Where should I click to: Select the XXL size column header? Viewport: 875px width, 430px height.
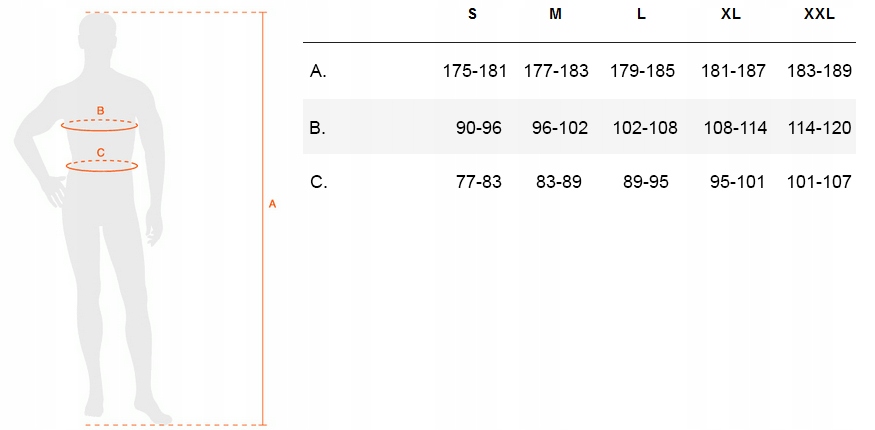[818, 15]
